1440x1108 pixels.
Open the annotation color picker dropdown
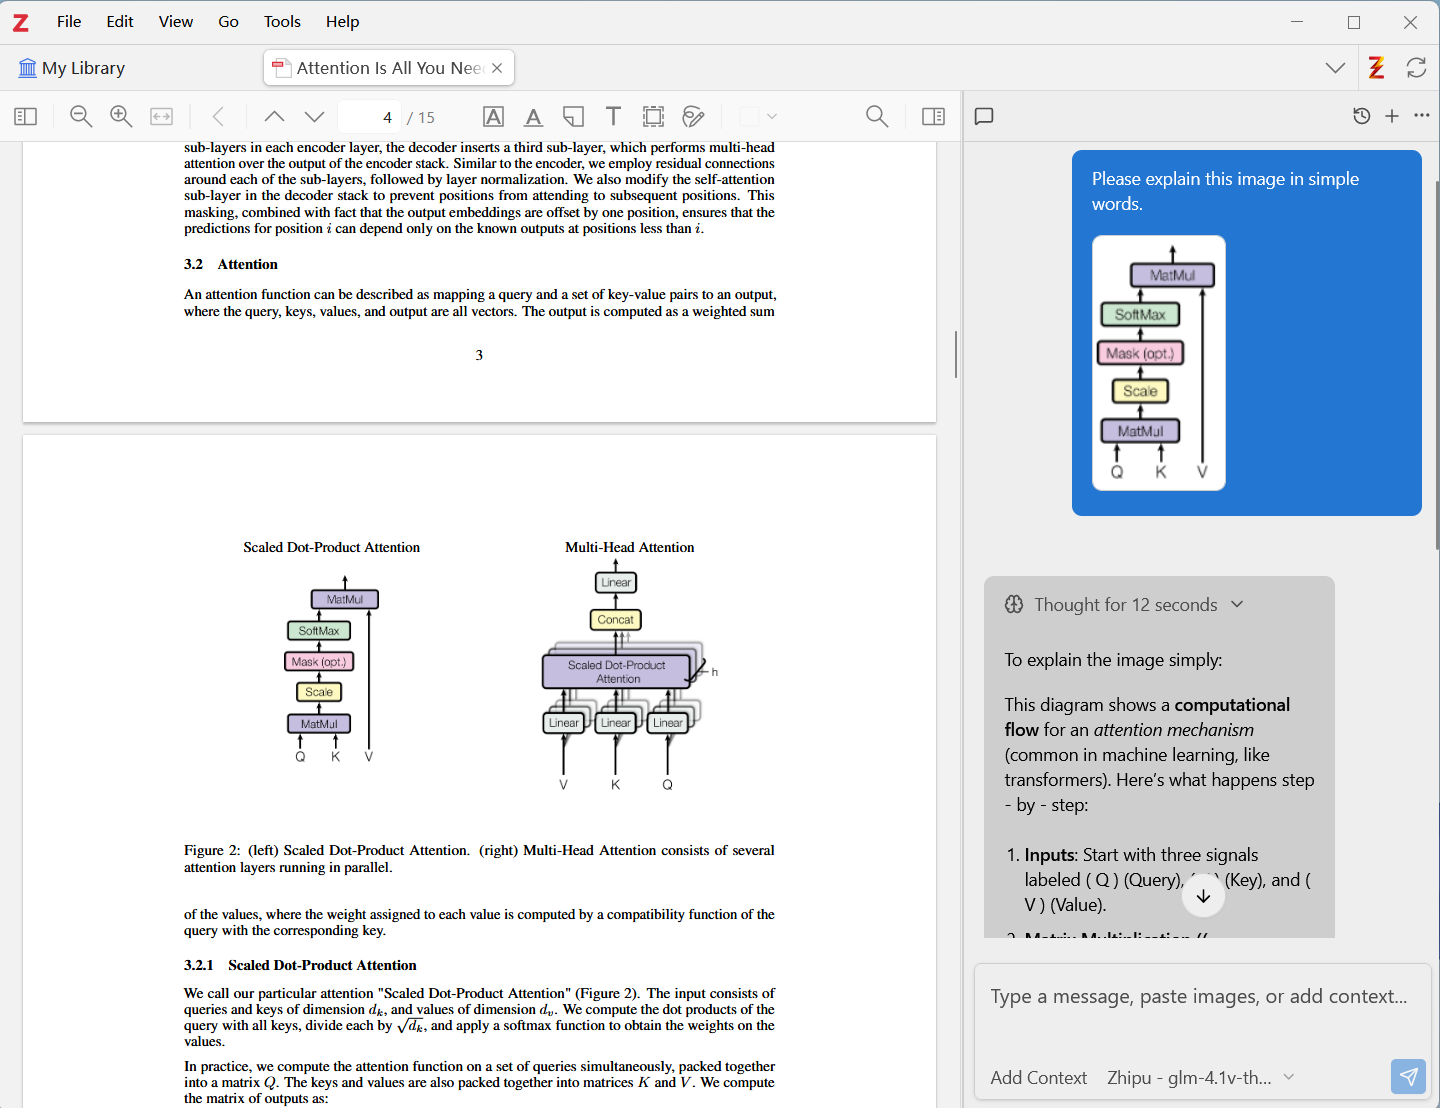(x=758, y=116)
